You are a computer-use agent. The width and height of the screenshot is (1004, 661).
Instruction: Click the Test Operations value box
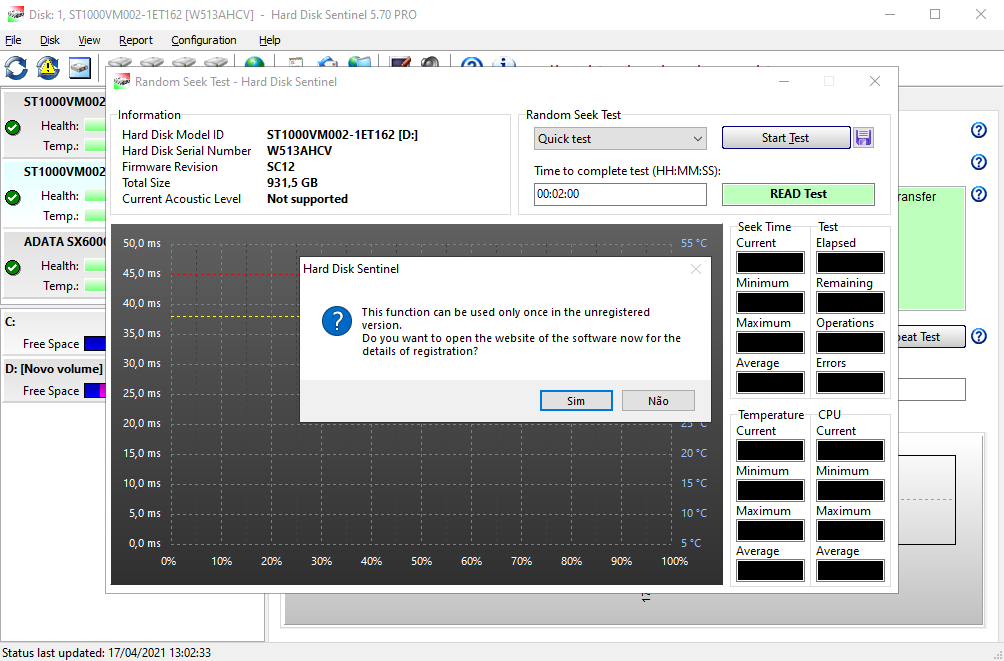(850, 343)
